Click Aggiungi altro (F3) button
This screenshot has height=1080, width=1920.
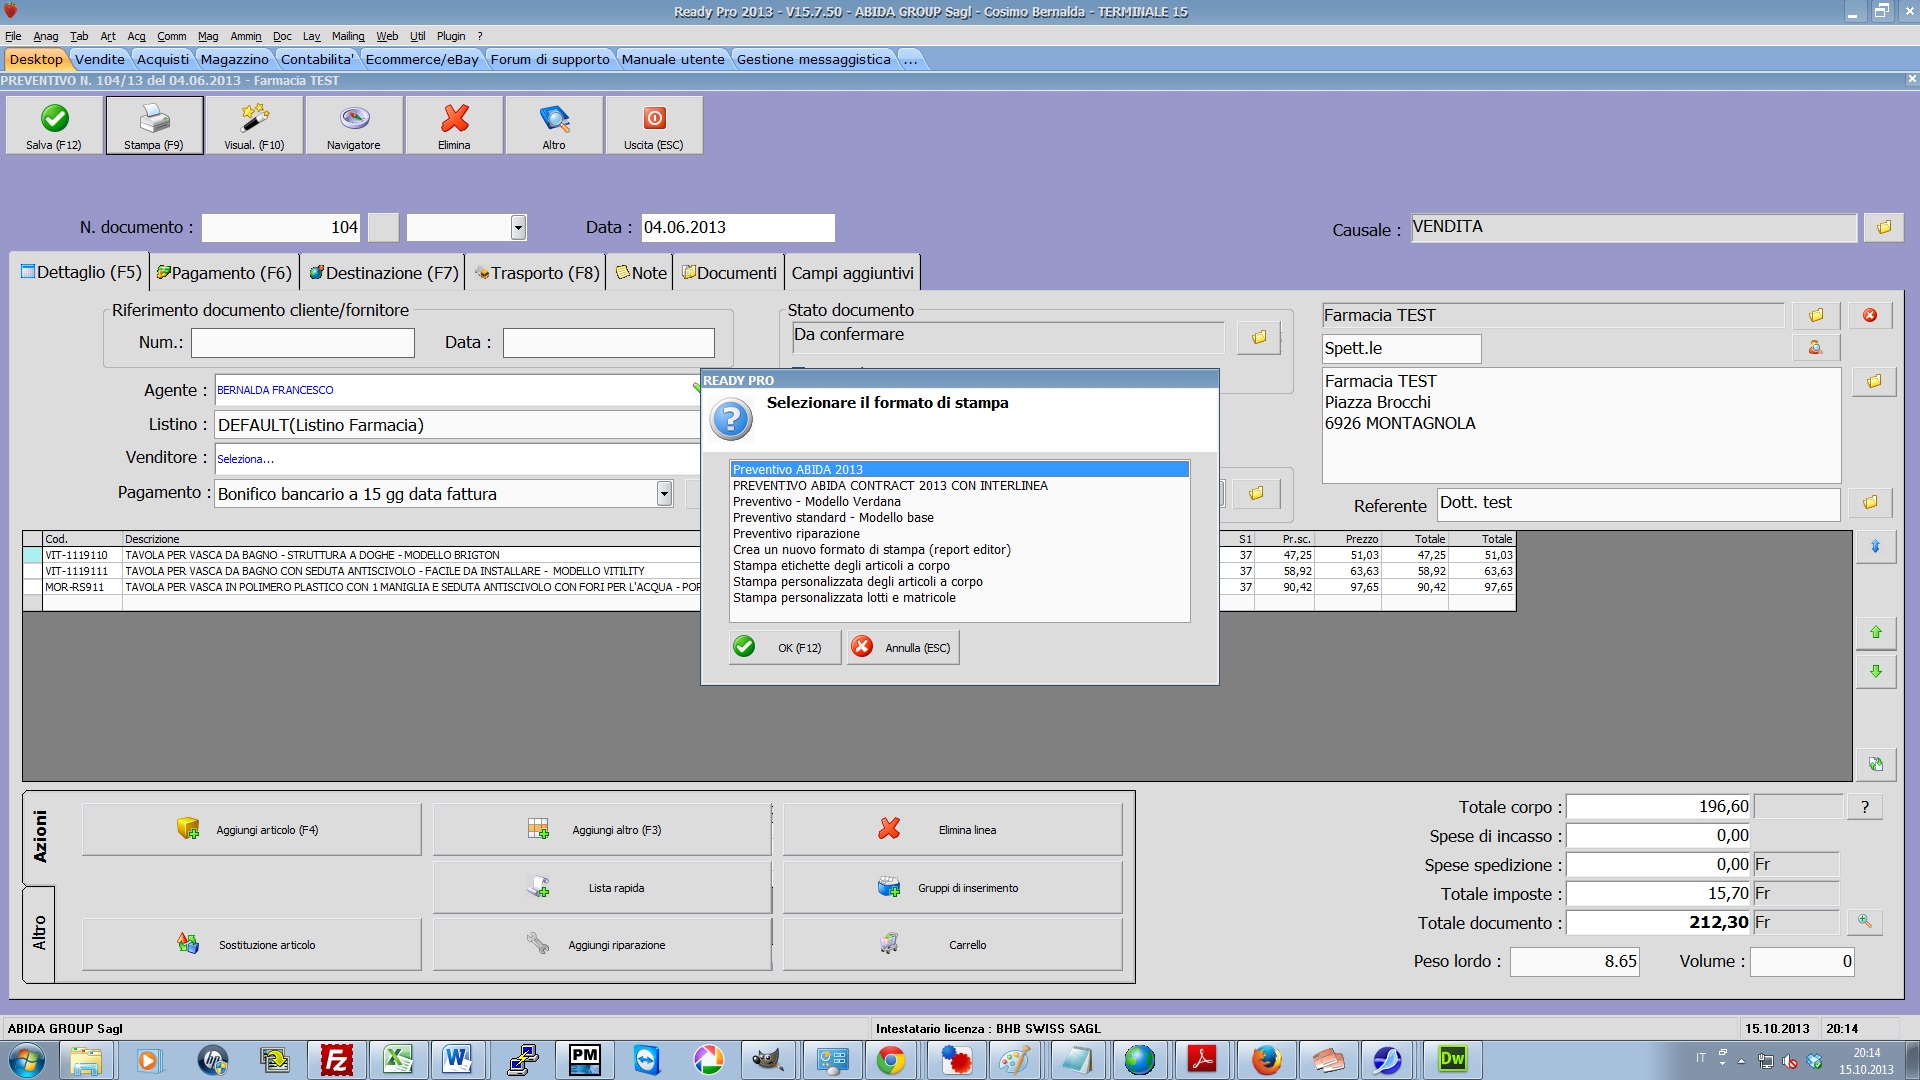601,830
